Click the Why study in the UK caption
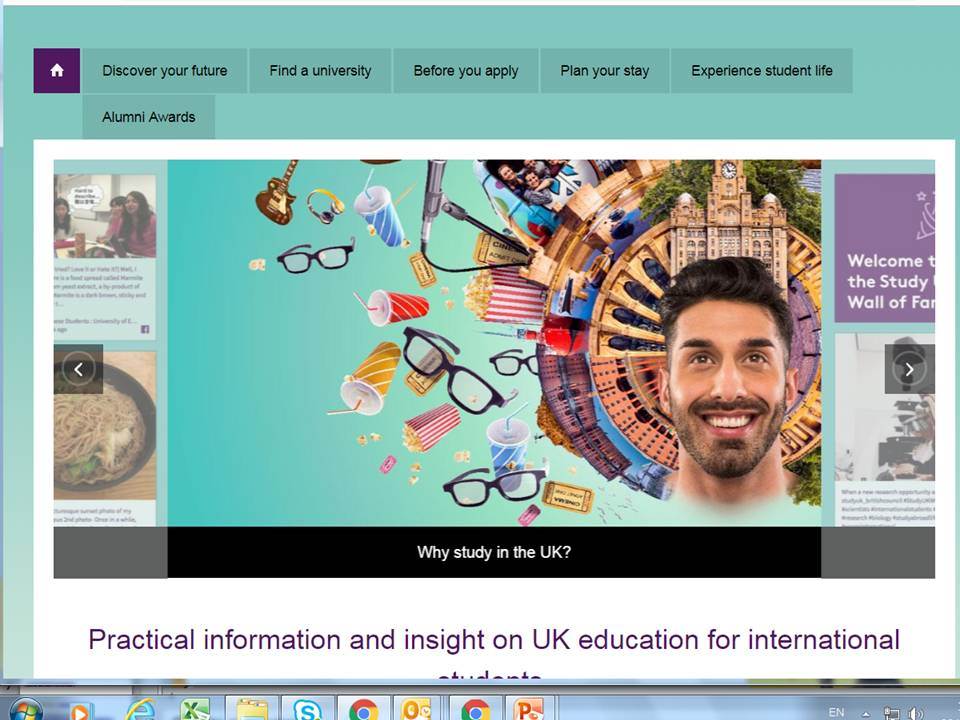The height and width of the screenshot is (720, 960). coord(494,552)
